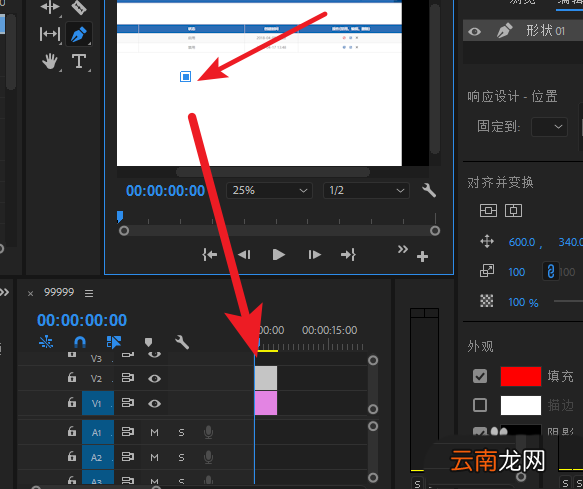Edit scale value 100
Viewport: 583px width, 489px height.
coord(516,272)
